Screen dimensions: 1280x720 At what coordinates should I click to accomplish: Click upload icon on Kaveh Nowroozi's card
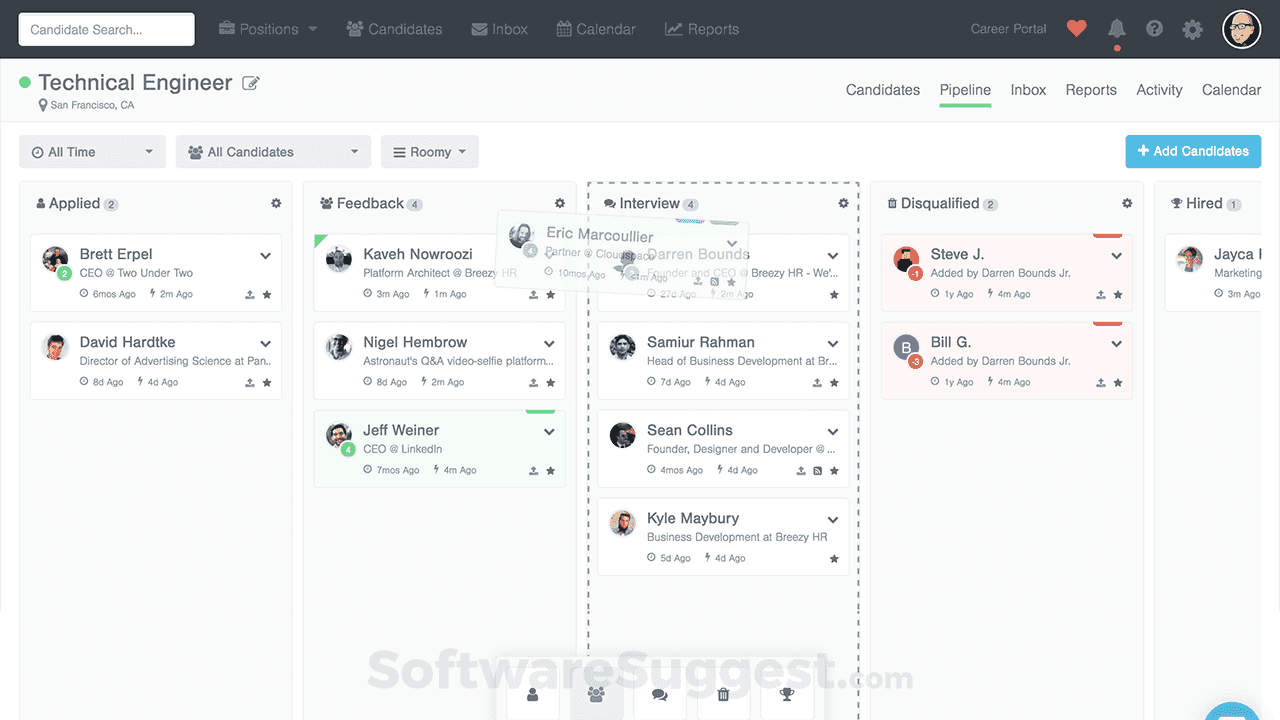(534, 295)
